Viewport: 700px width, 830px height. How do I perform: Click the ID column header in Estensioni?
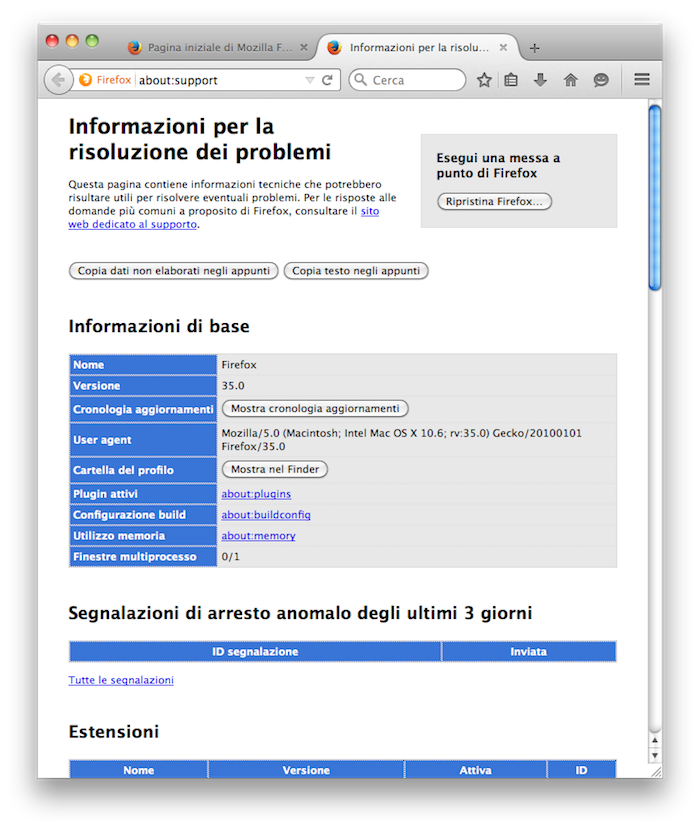point(581,770)
